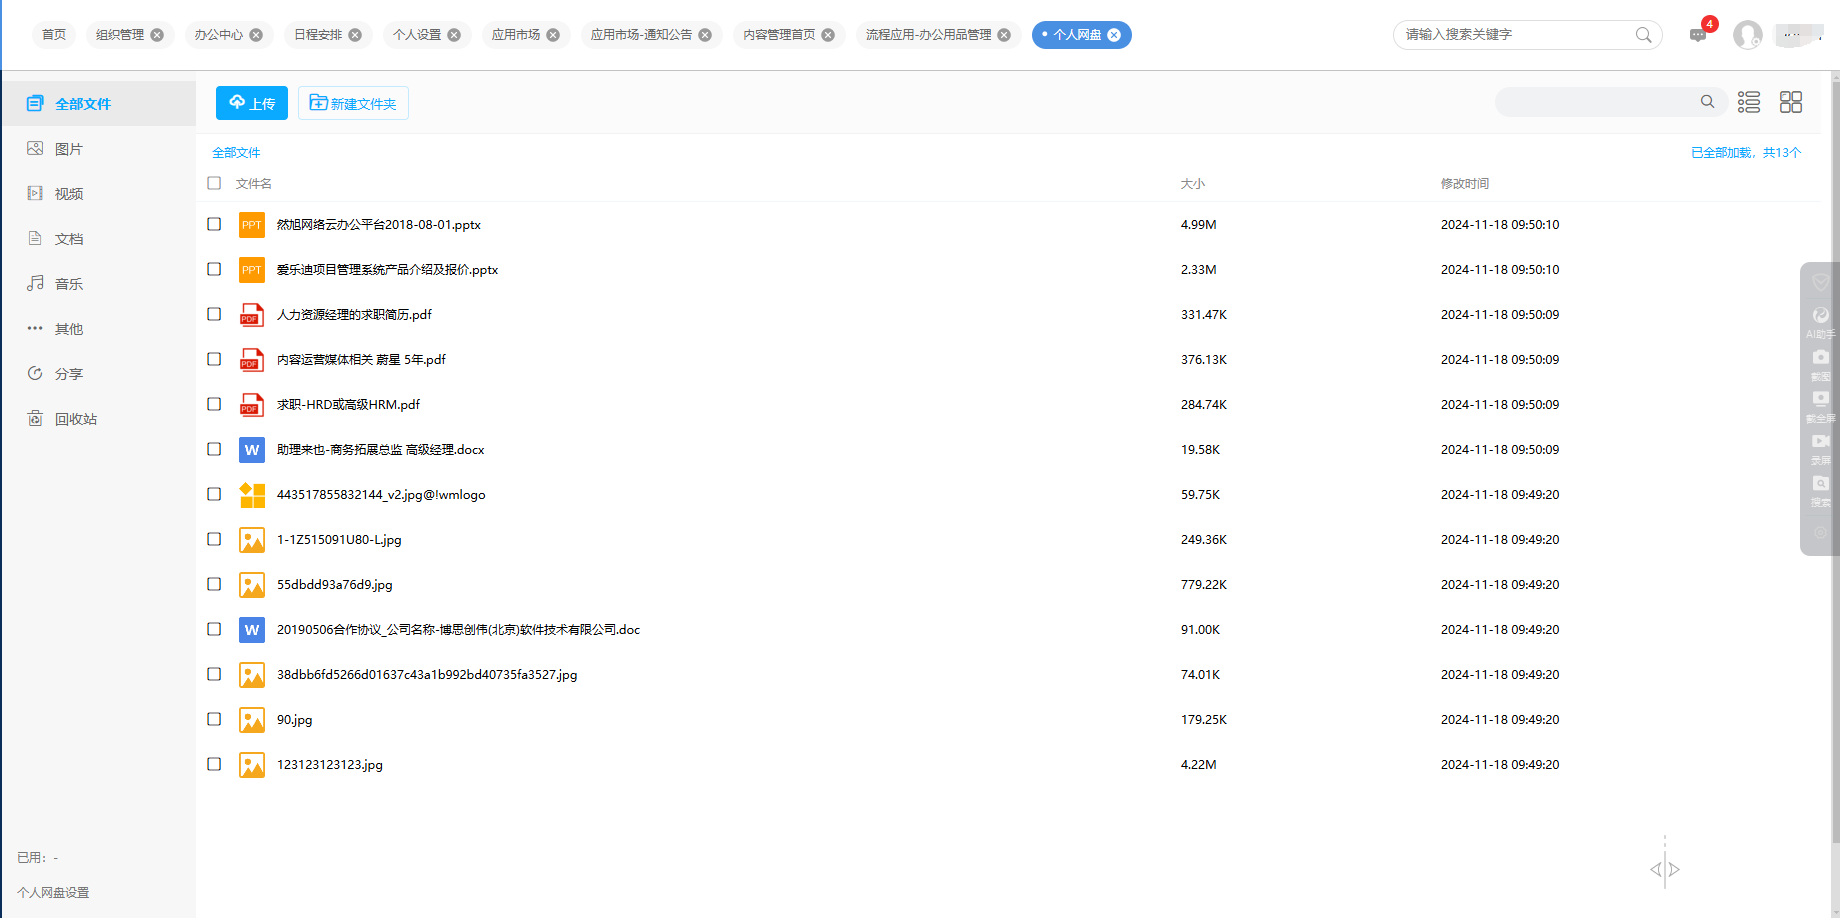Click PPT icon of 然旭网络云办公平台 file

coord(252,225)
